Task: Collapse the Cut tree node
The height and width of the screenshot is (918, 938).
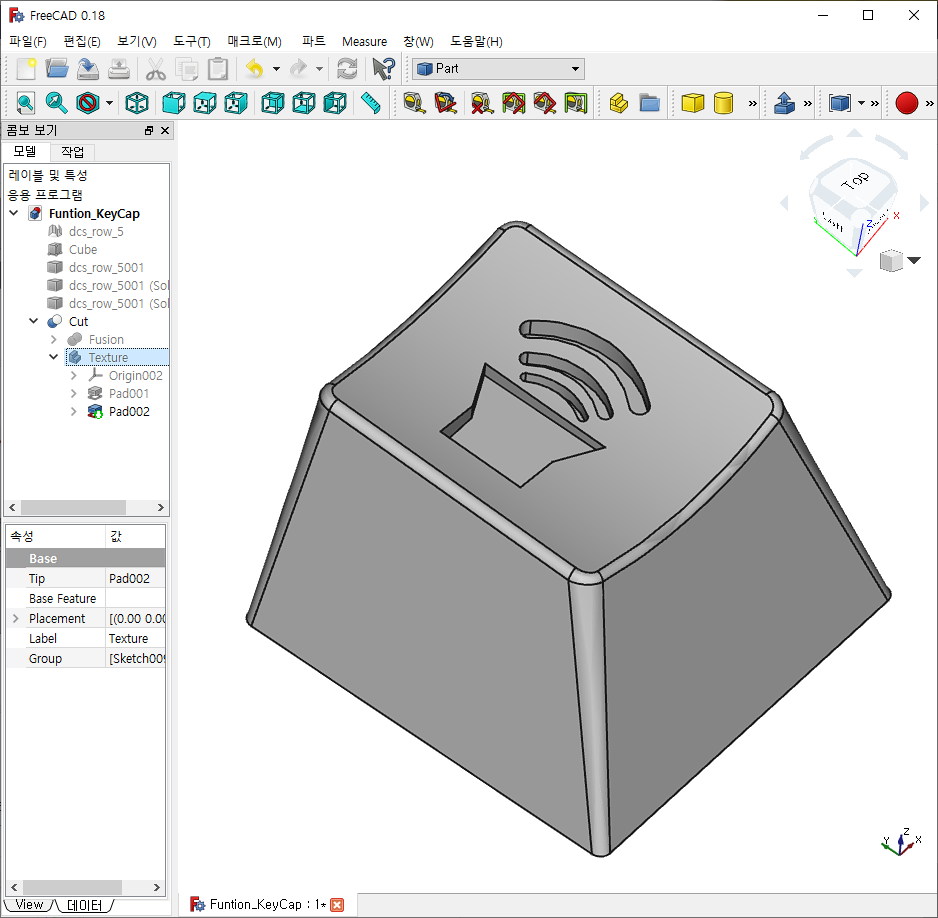Action: pyautogui.click(x=34, y=321)
